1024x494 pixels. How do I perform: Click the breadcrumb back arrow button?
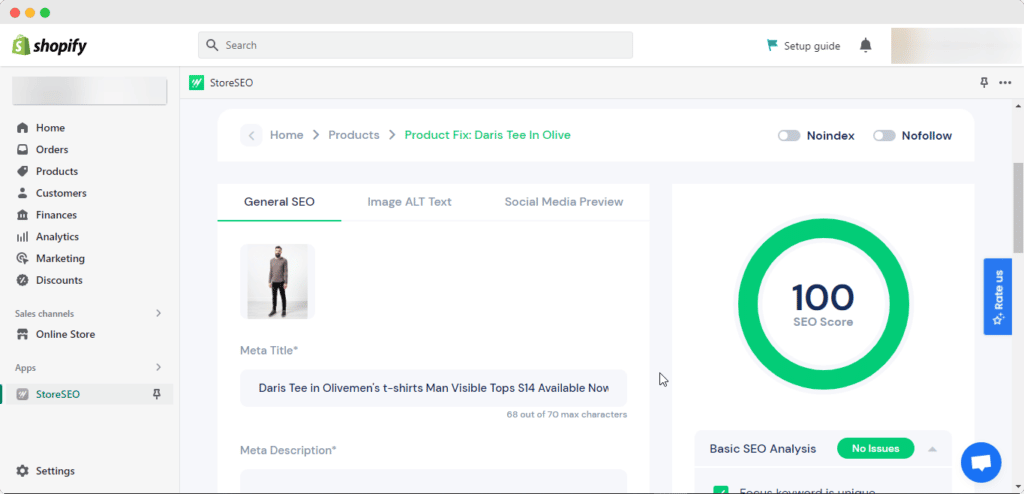(x=251, y=135)
